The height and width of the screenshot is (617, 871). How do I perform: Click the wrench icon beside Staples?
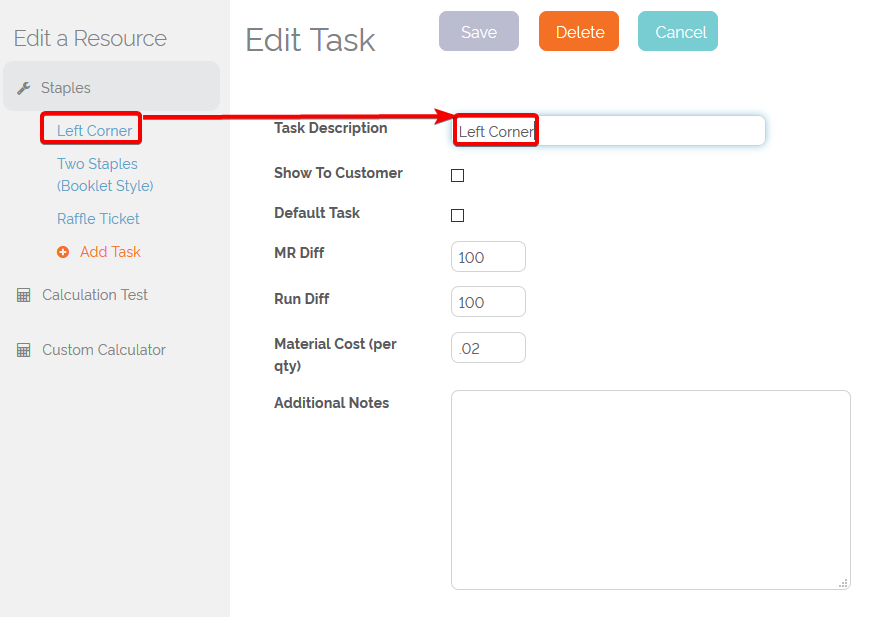(23, 88)
